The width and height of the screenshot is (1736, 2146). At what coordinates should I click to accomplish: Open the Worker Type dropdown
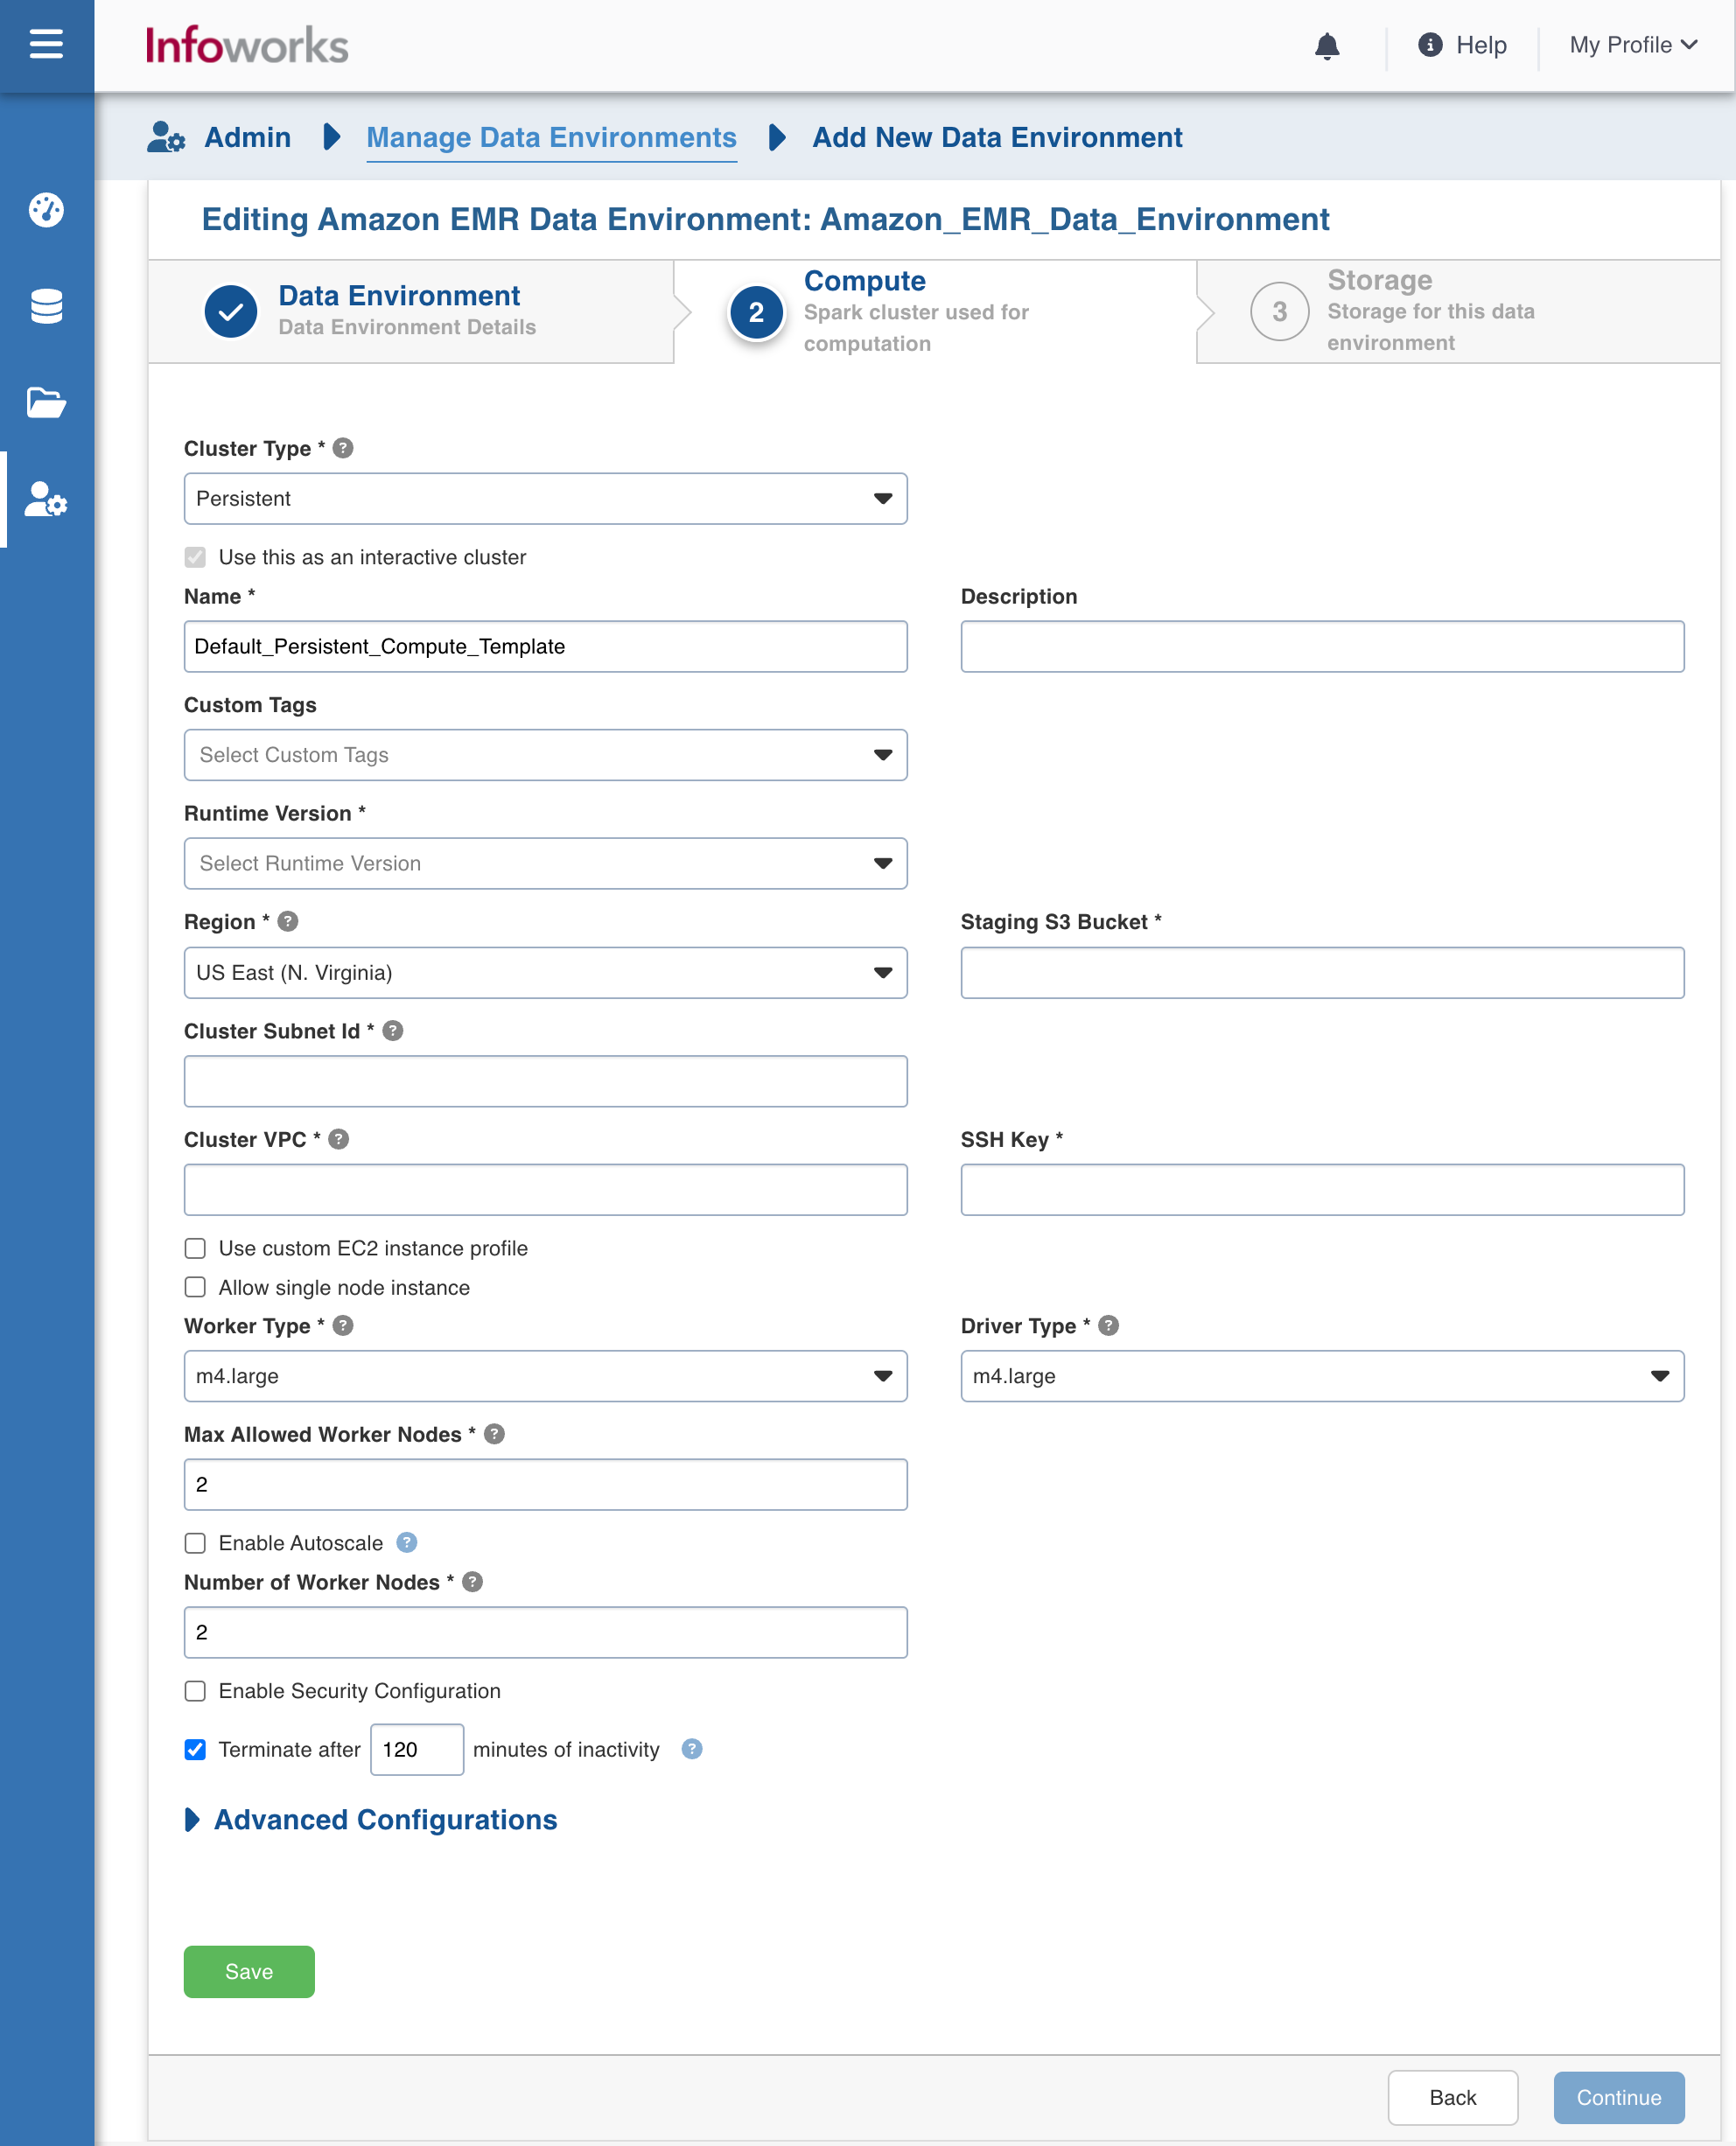coord(545,1376)
